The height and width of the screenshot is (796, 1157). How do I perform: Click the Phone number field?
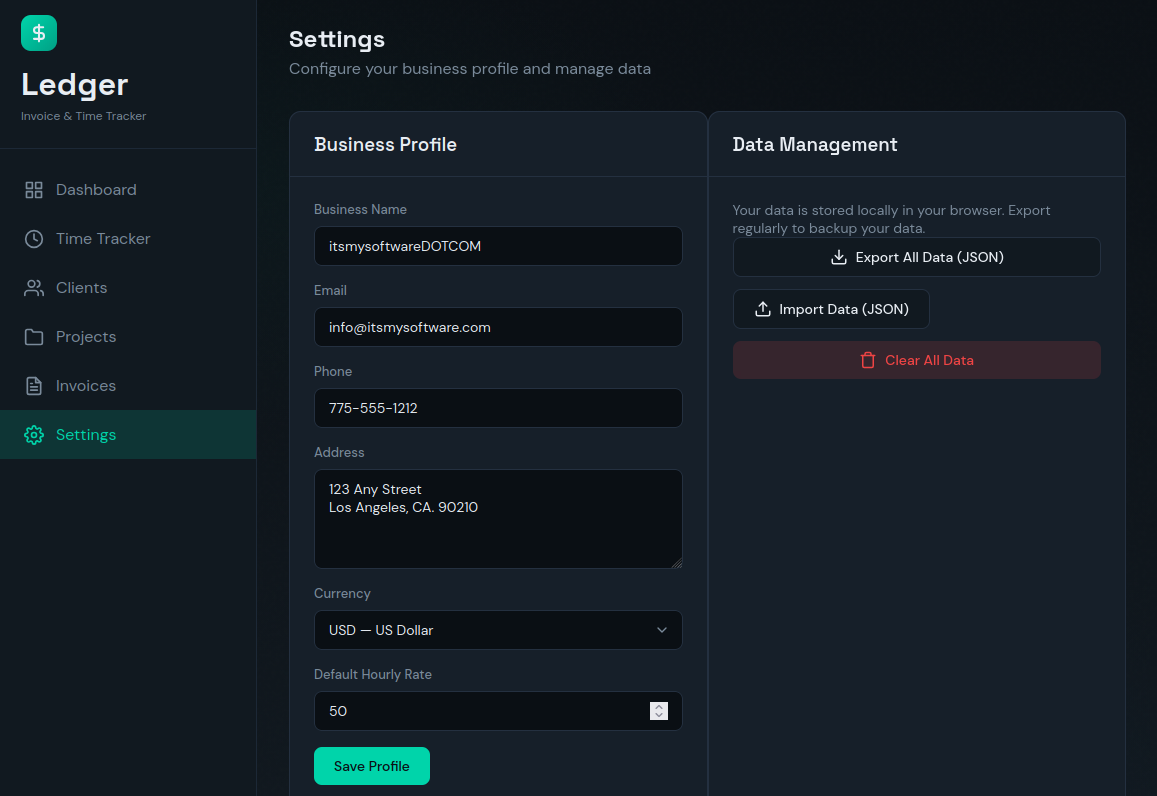point(498,408)
